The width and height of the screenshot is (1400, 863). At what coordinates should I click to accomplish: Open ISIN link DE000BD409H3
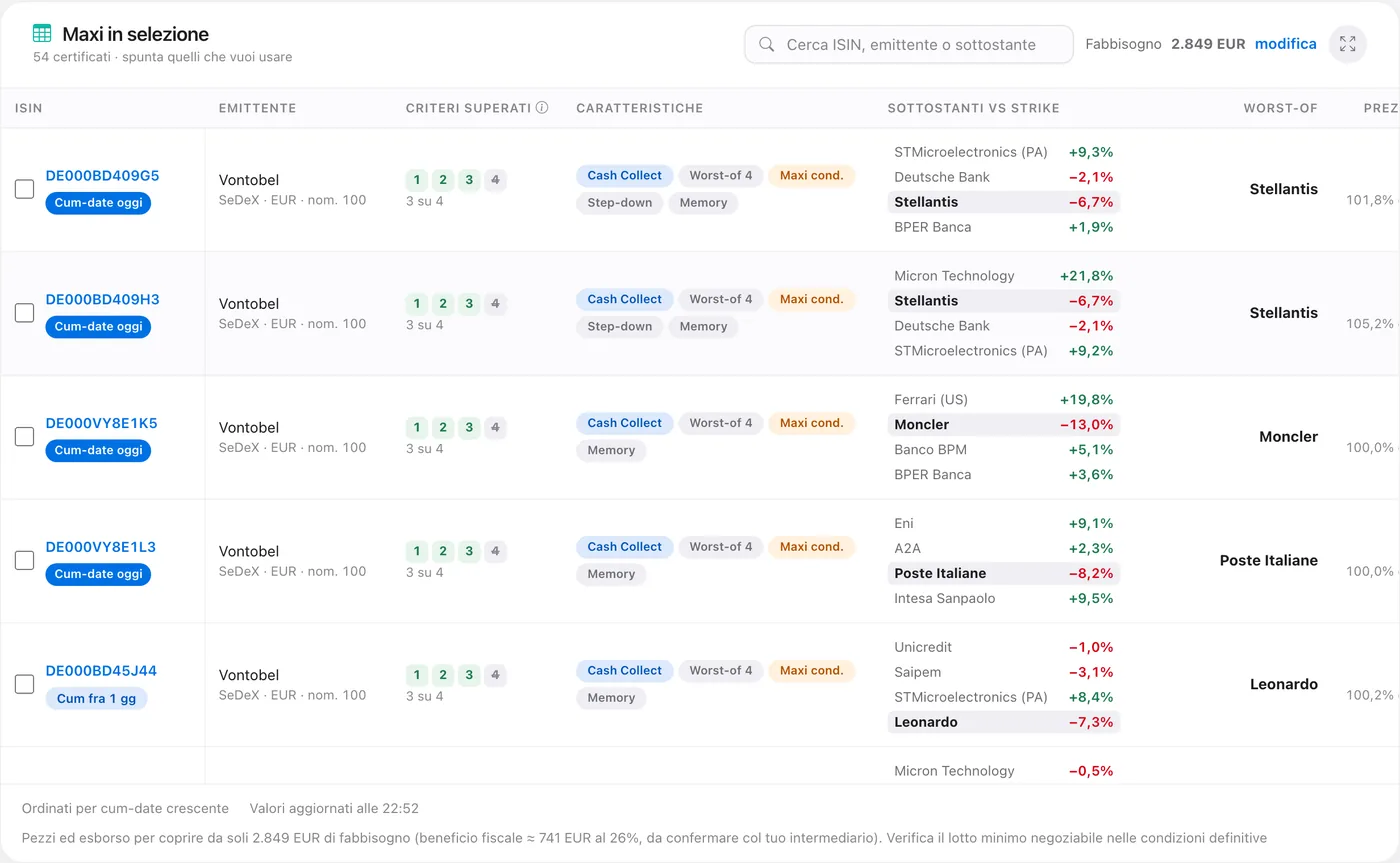(x=102, y=300)
